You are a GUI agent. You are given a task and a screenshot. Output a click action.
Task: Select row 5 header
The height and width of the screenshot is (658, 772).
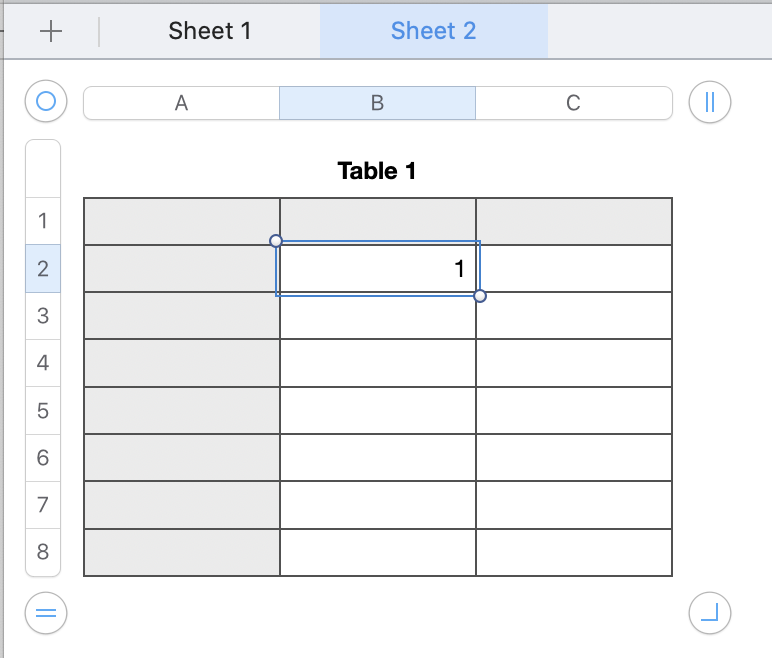[43, 410]
